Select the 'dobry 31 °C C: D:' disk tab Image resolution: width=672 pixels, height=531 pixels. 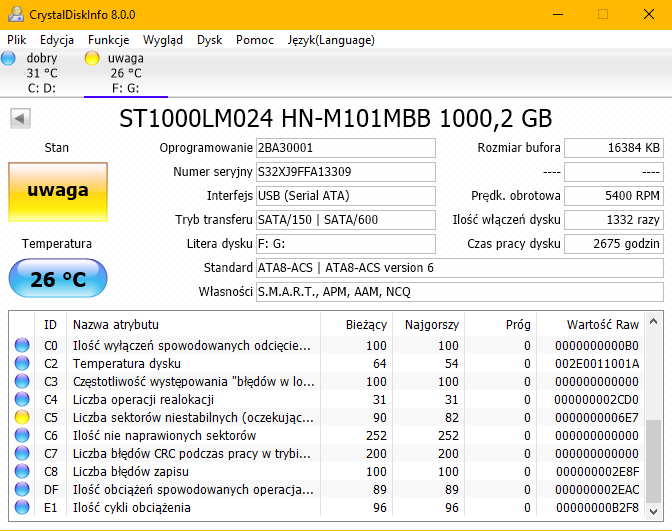click(x=42, y=73)
